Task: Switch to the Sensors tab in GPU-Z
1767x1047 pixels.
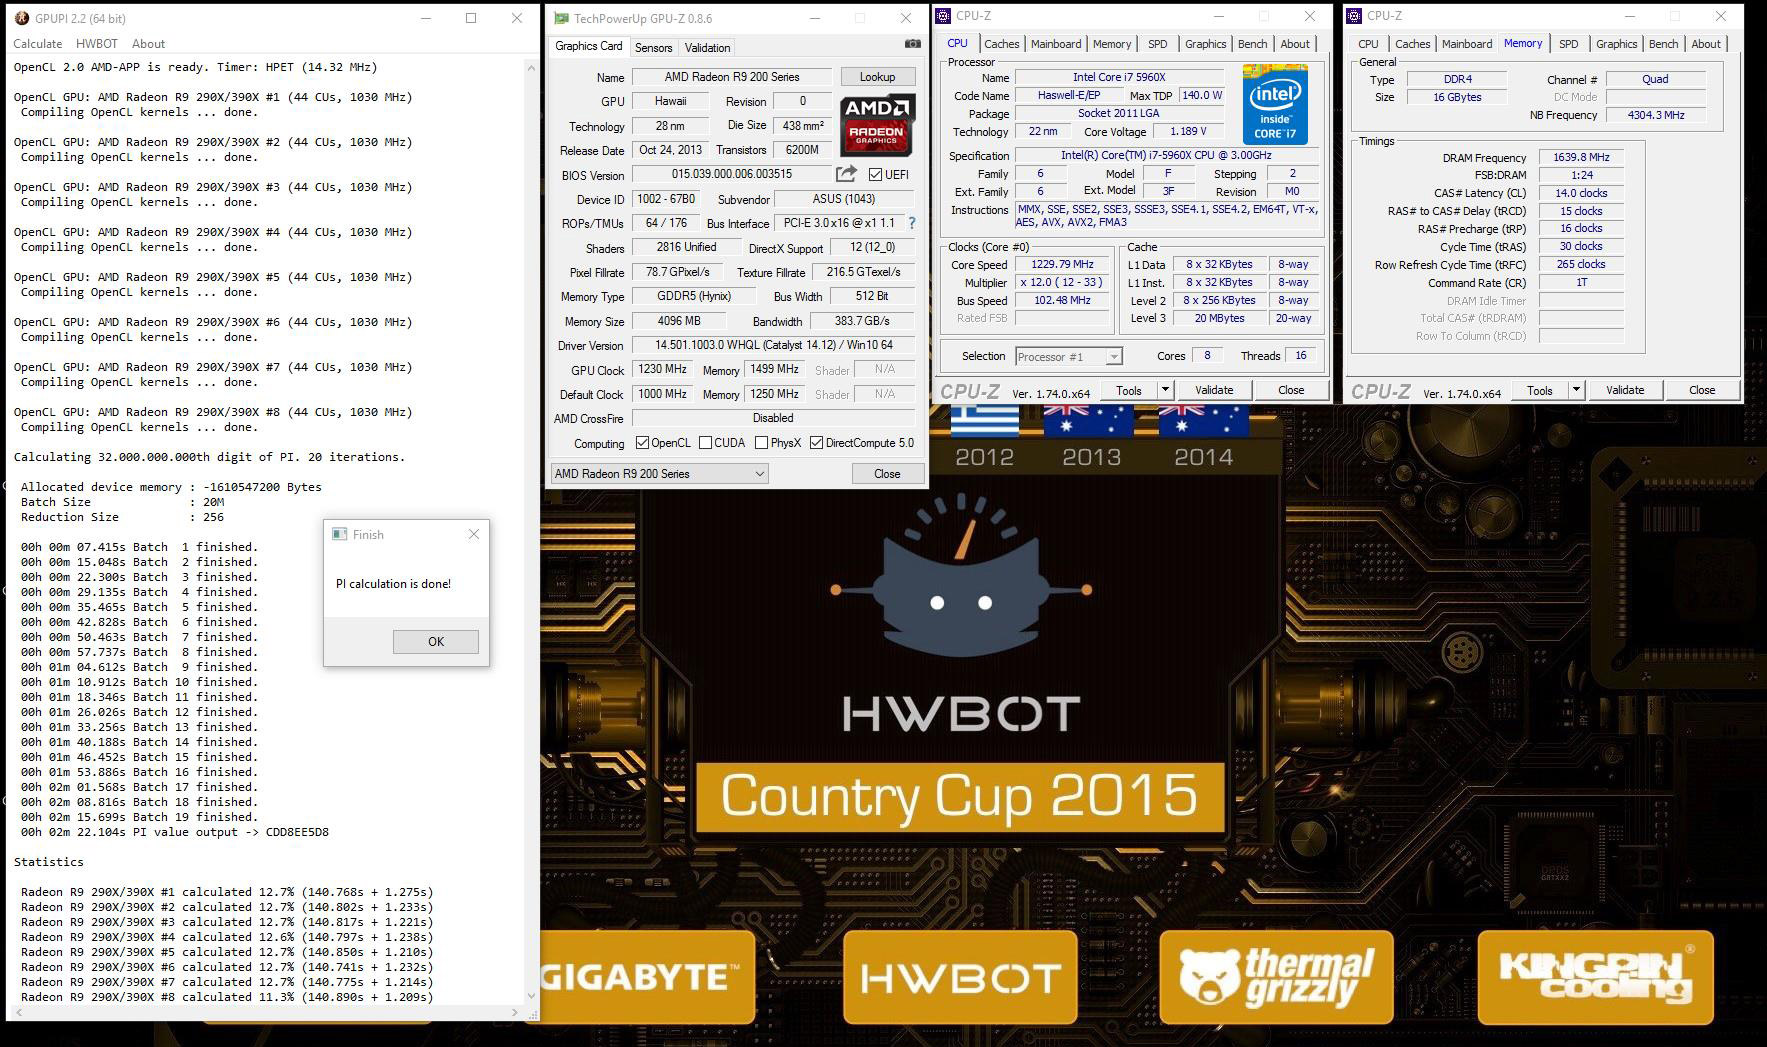Action: click(653, 48)
